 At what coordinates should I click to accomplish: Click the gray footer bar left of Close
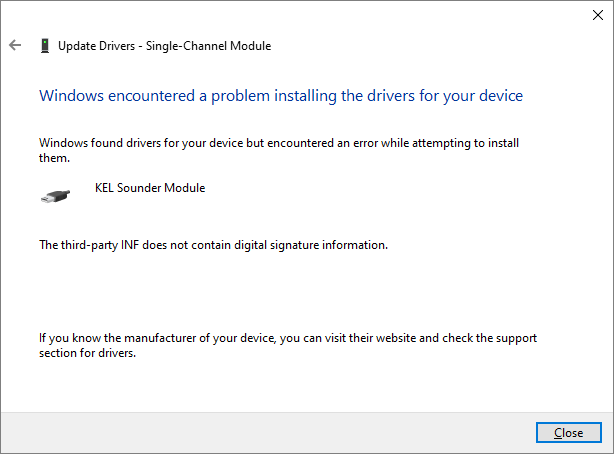pos(268,432)
